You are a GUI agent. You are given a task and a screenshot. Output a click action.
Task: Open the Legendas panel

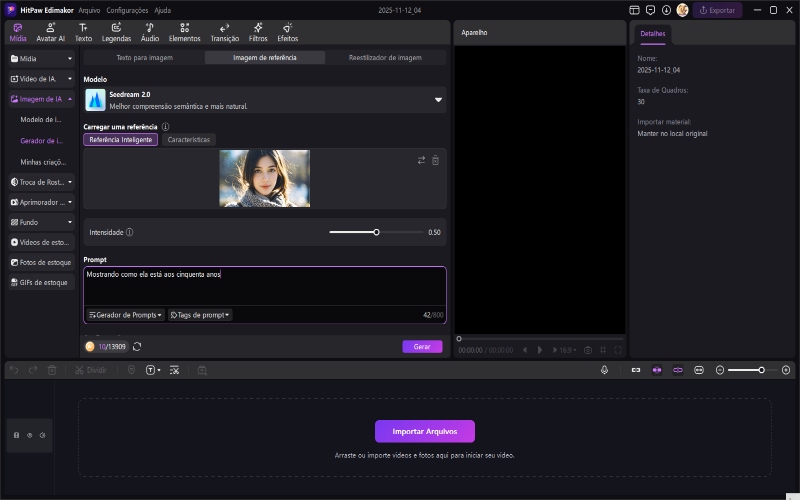click(x=116, y=32)
